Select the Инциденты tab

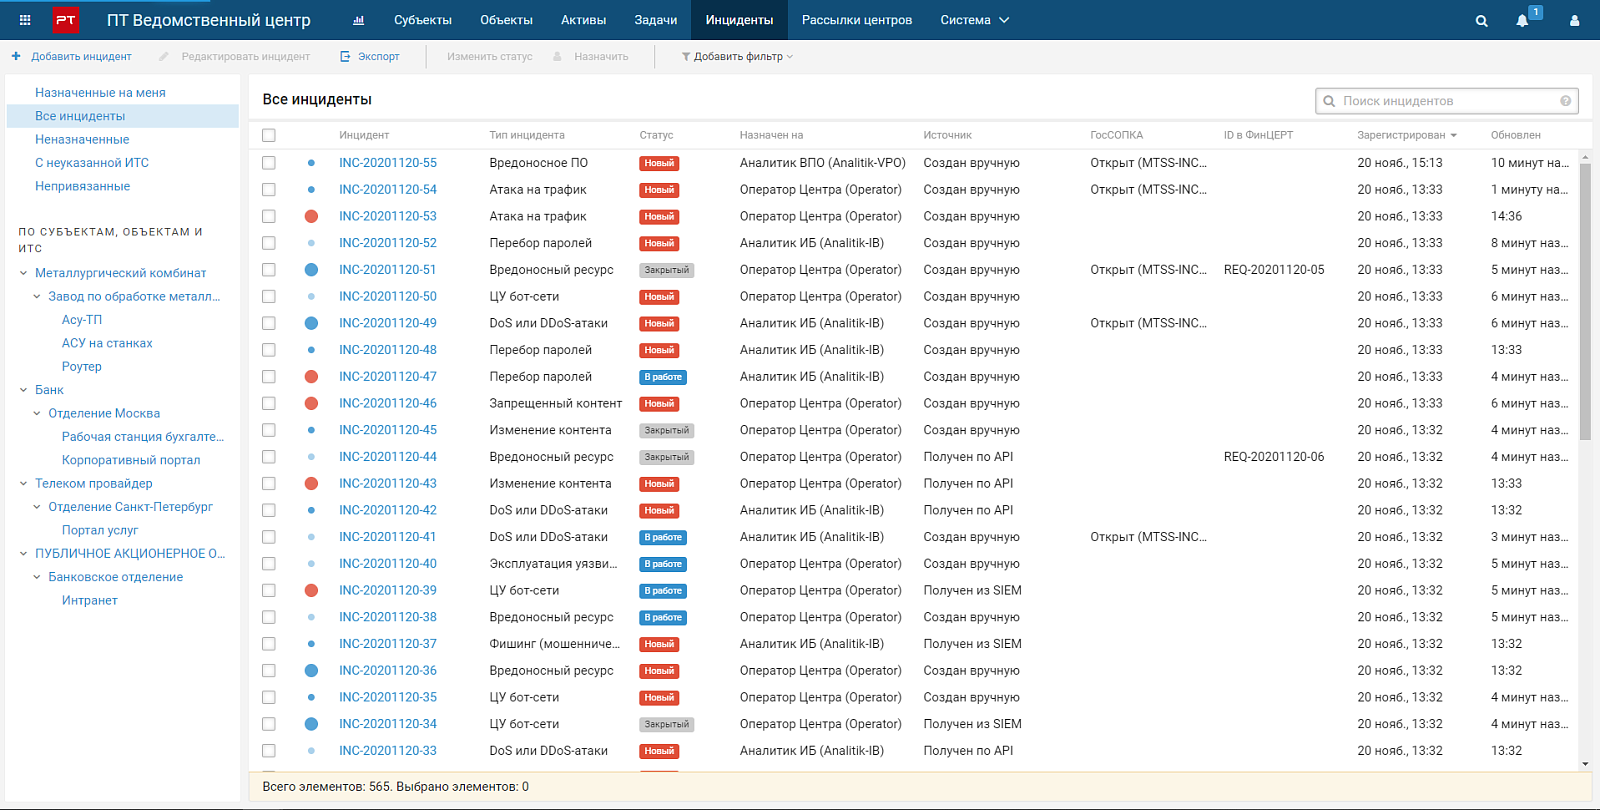click(739, 20)
